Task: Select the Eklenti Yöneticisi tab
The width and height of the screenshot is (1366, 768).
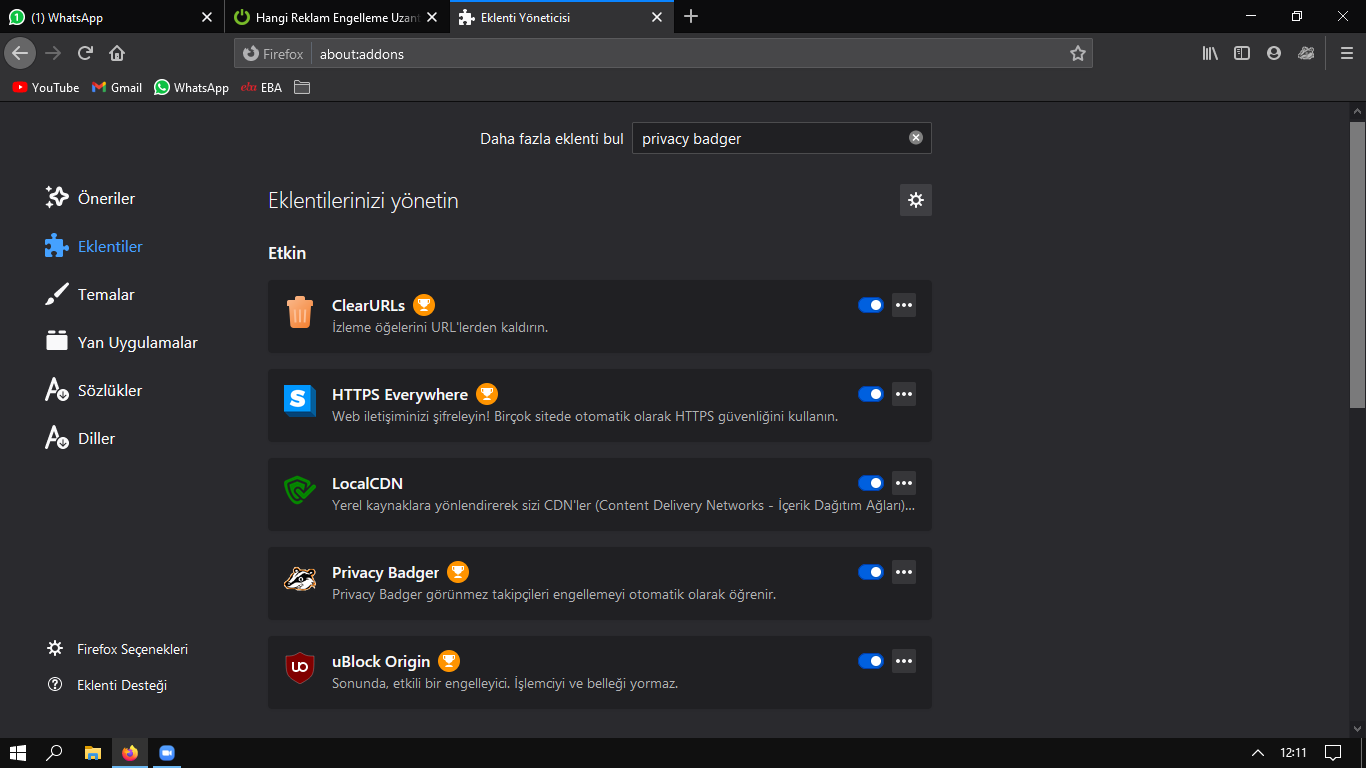Action: click(x=561, y=17)
